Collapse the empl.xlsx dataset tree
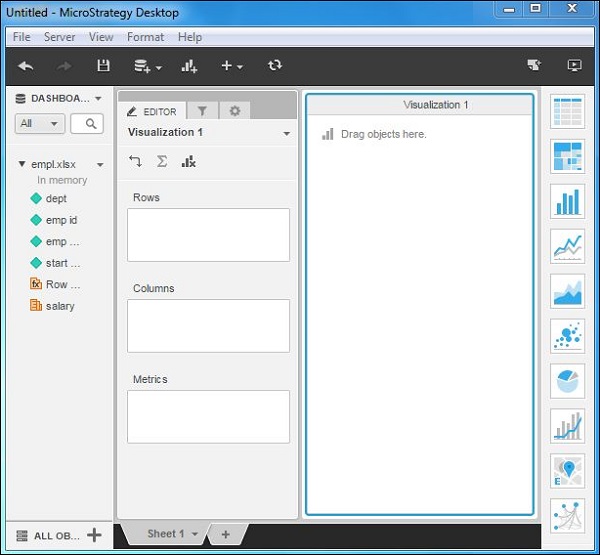 pos(22,164)
